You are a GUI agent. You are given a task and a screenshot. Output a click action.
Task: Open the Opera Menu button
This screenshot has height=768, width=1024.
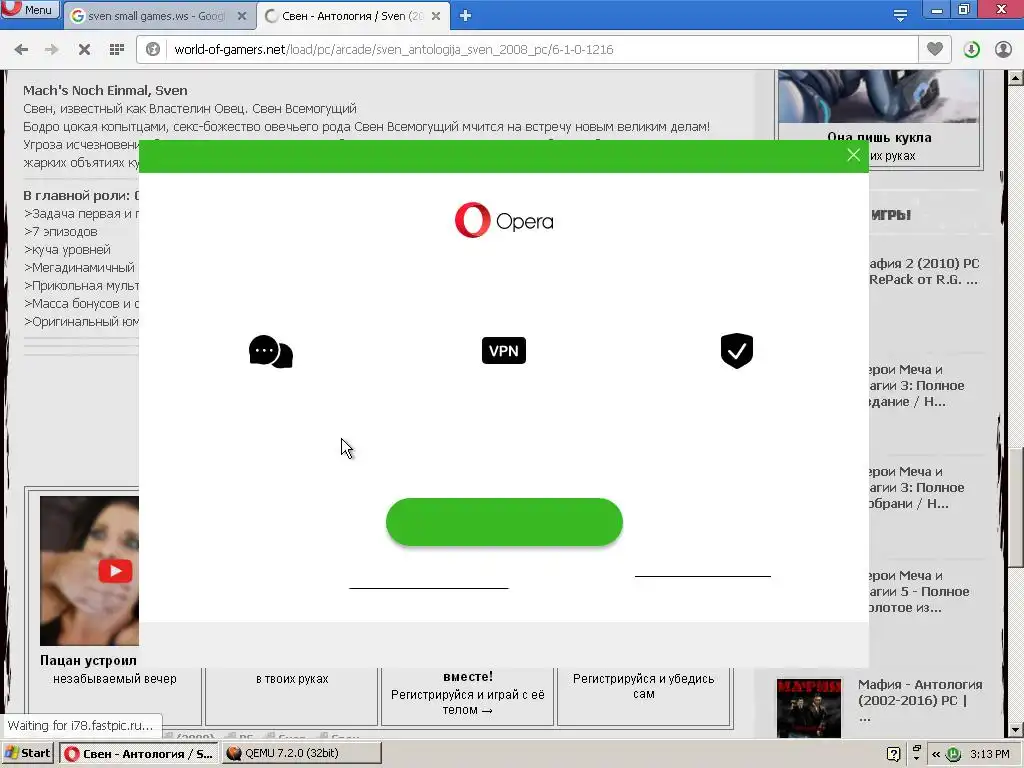point(29,9)
